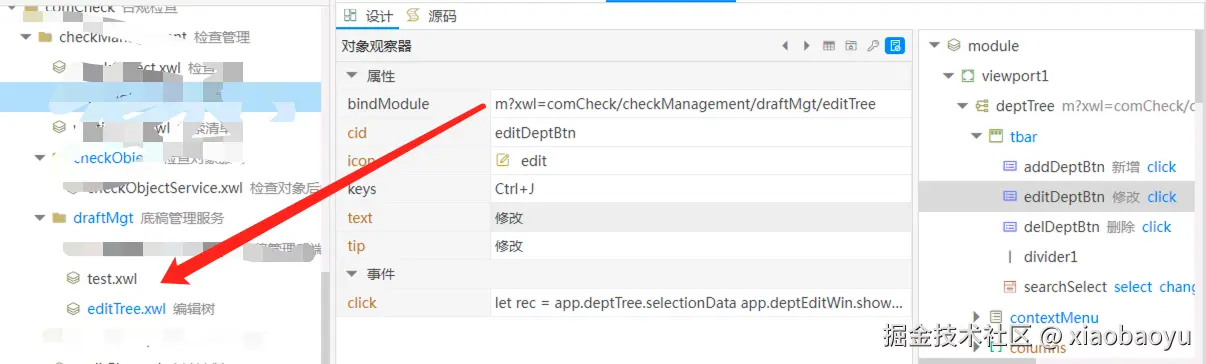The image size is (1206, 364).
Task: Select the keys property name
Action: [x=362, y=189]
